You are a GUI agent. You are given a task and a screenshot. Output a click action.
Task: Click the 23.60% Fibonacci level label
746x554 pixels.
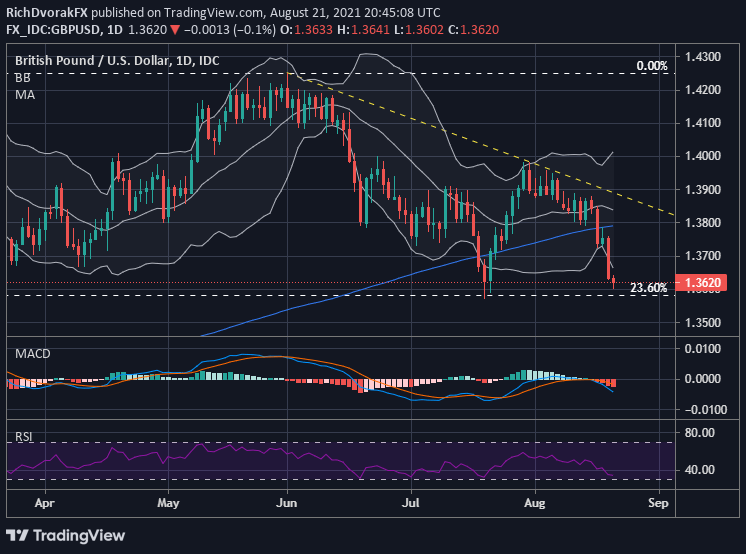point(649,288)
